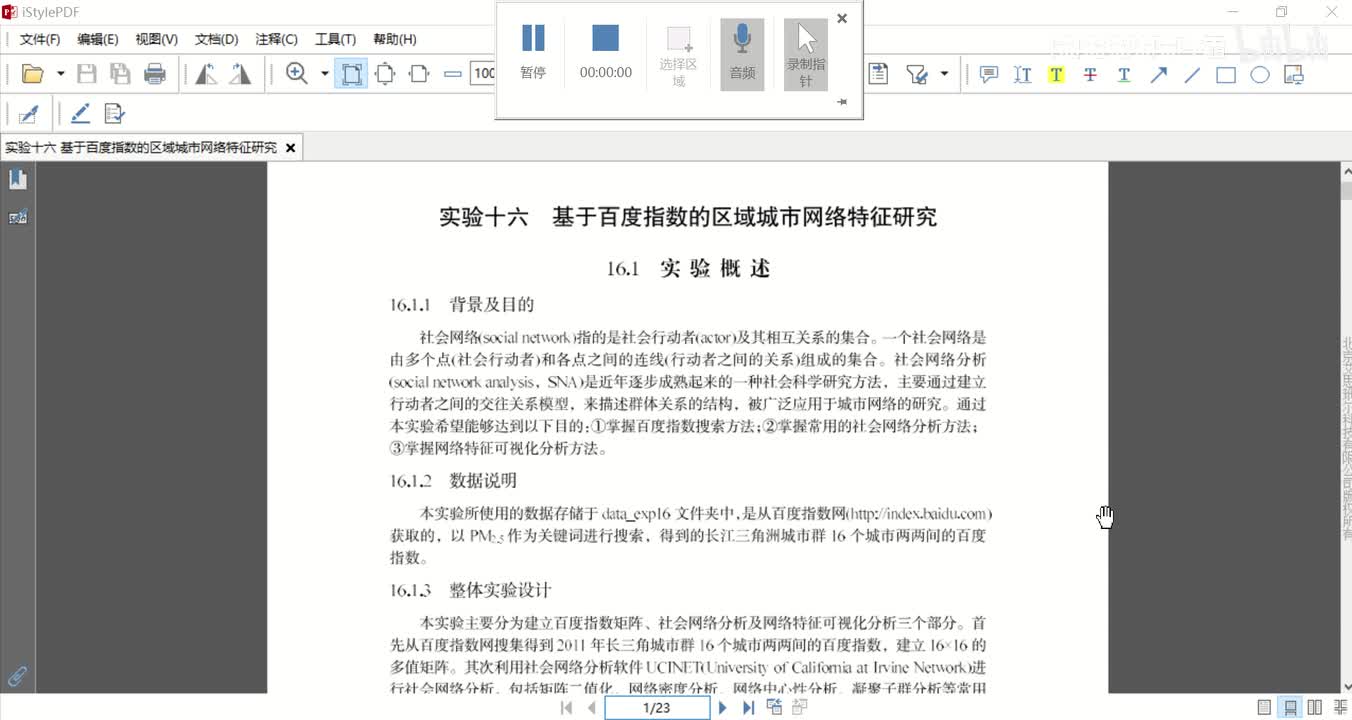Fit page to width
Screen dimensions: 1352x720
(x=419, y=74)
